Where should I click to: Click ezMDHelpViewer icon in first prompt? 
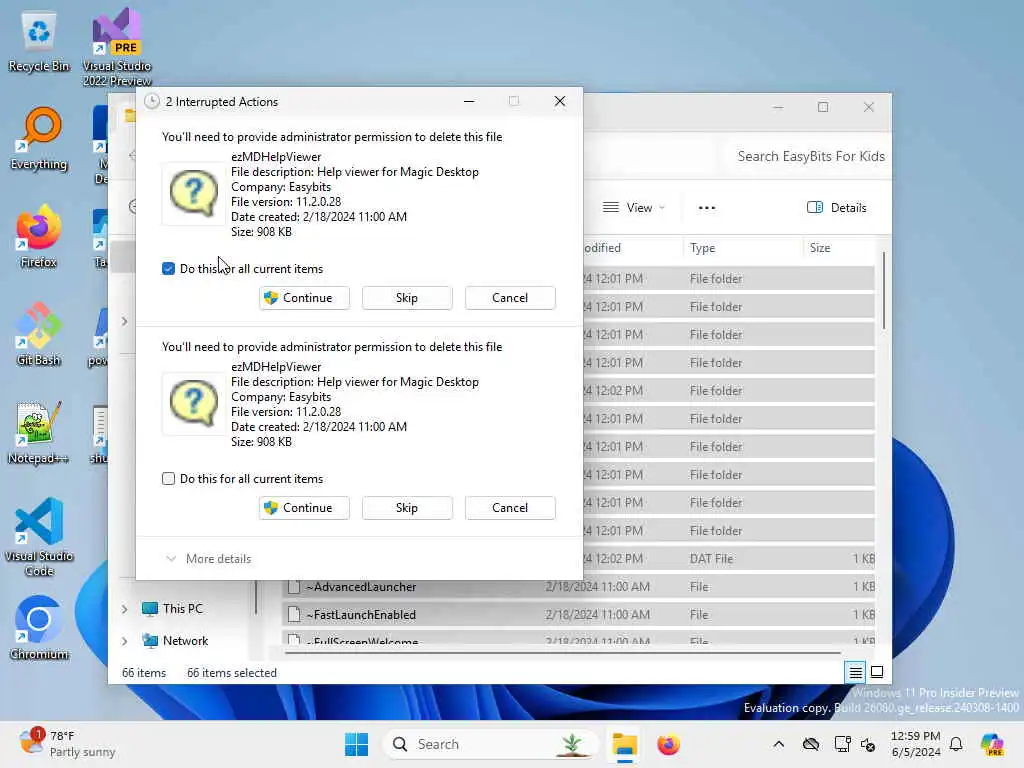193,193
